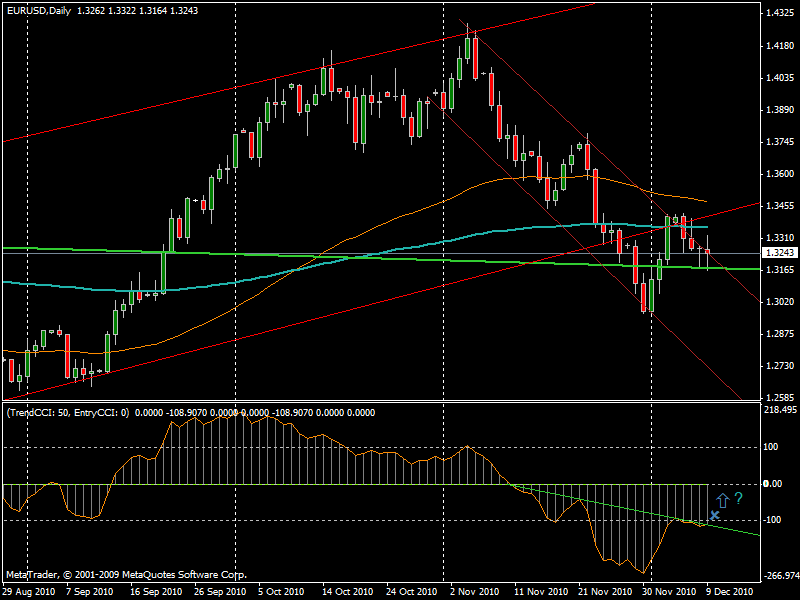Click the 16 Sep 2010 date label
Screen dimensions: 800x600
tap(156, 592)
